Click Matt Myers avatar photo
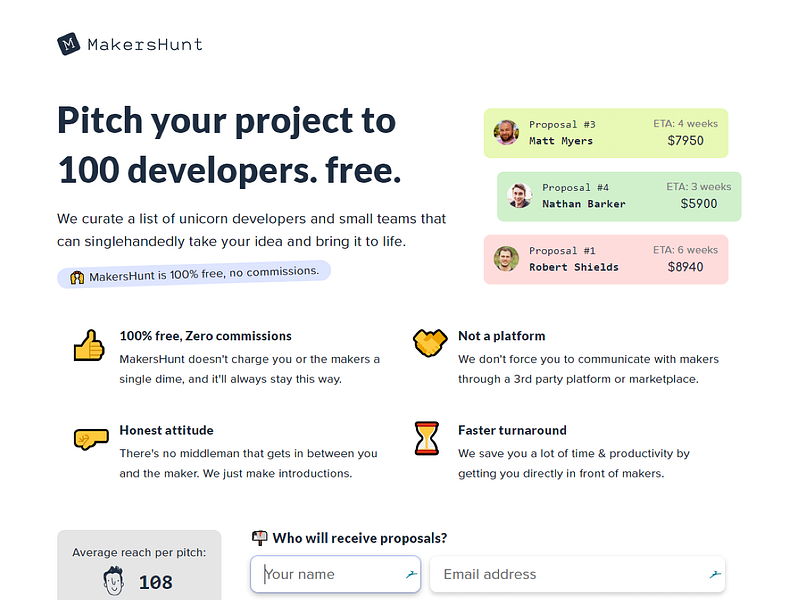The width and height of the screenshot is (800, 600). [x=506, y=133]
